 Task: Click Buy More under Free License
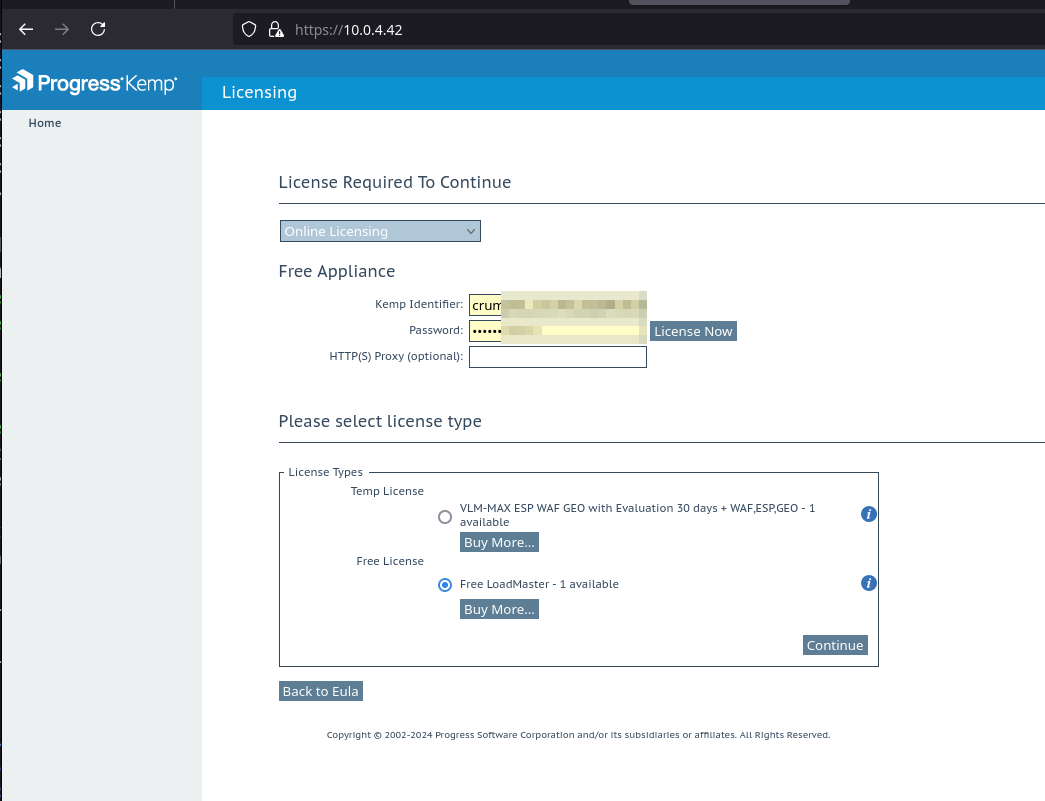[499, 609]
